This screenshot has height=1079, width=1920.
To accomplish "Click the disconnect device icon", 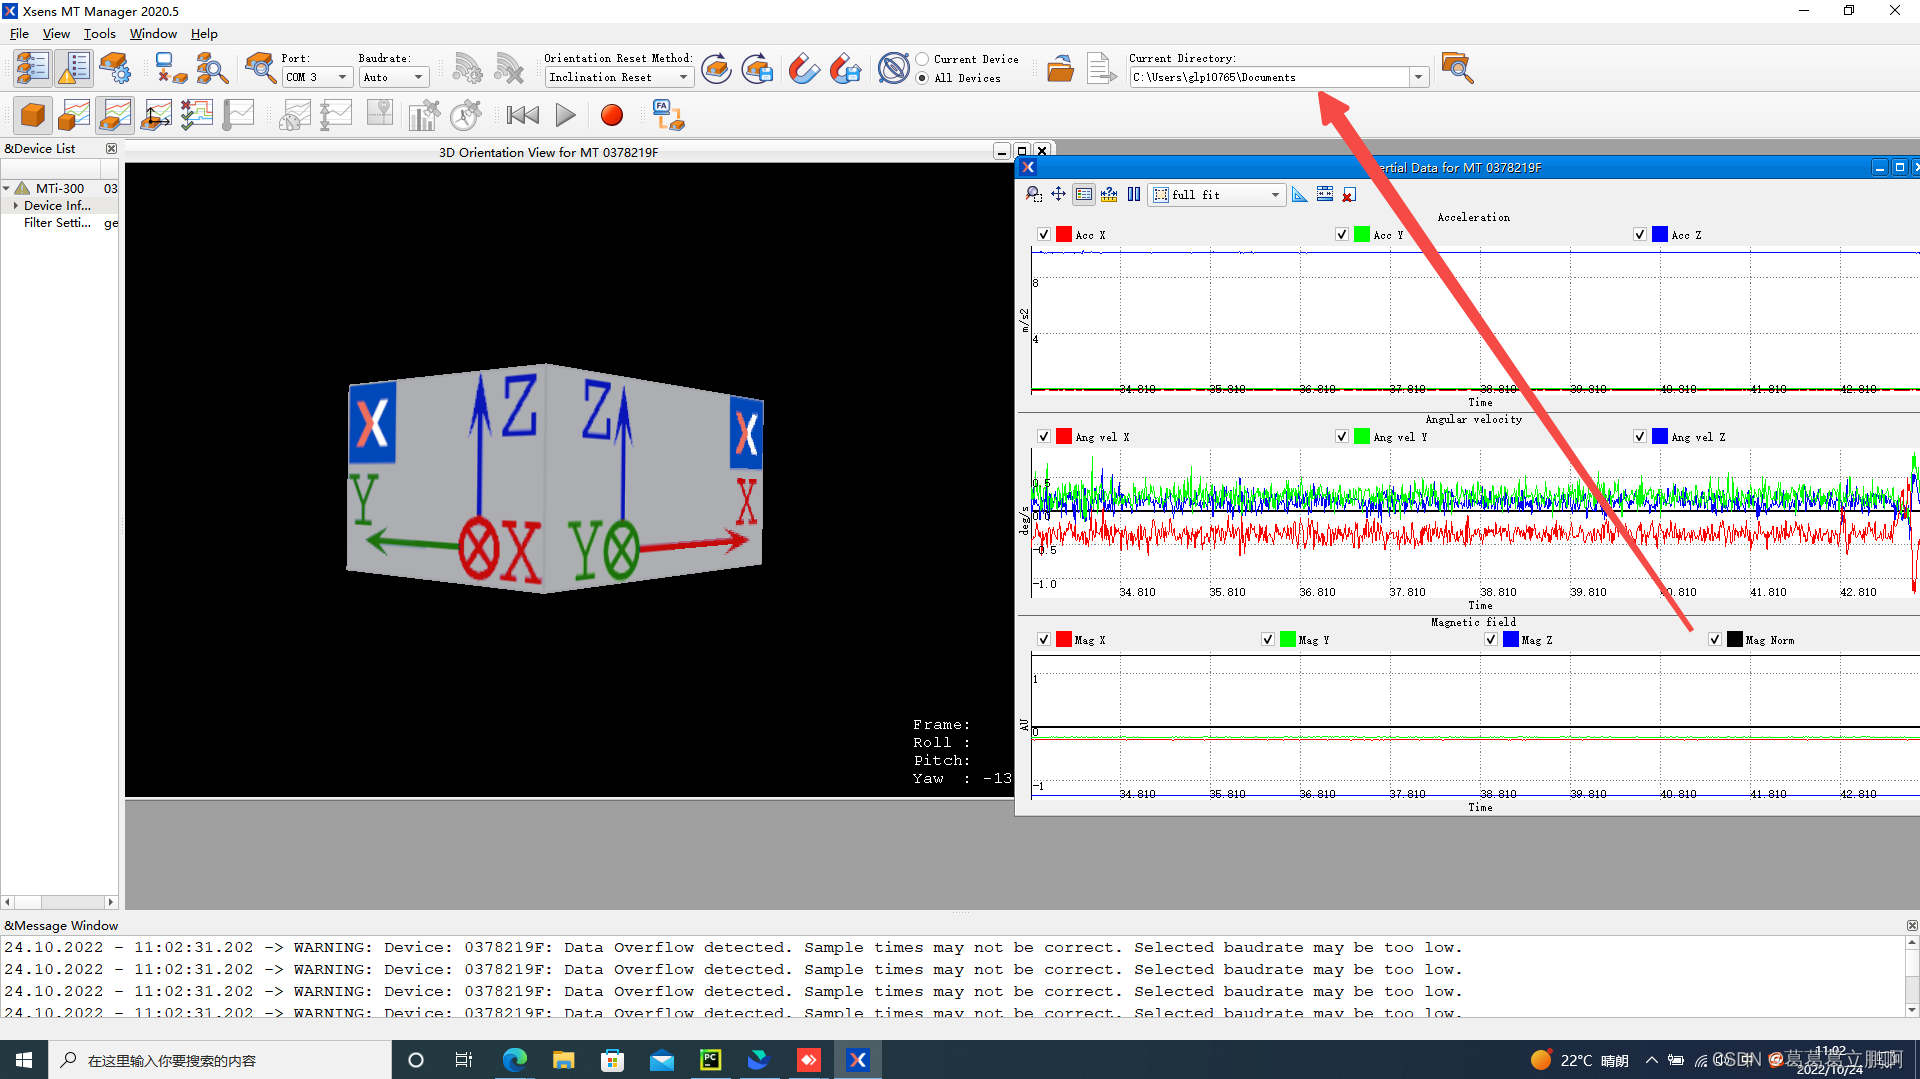I will point(171,68).
